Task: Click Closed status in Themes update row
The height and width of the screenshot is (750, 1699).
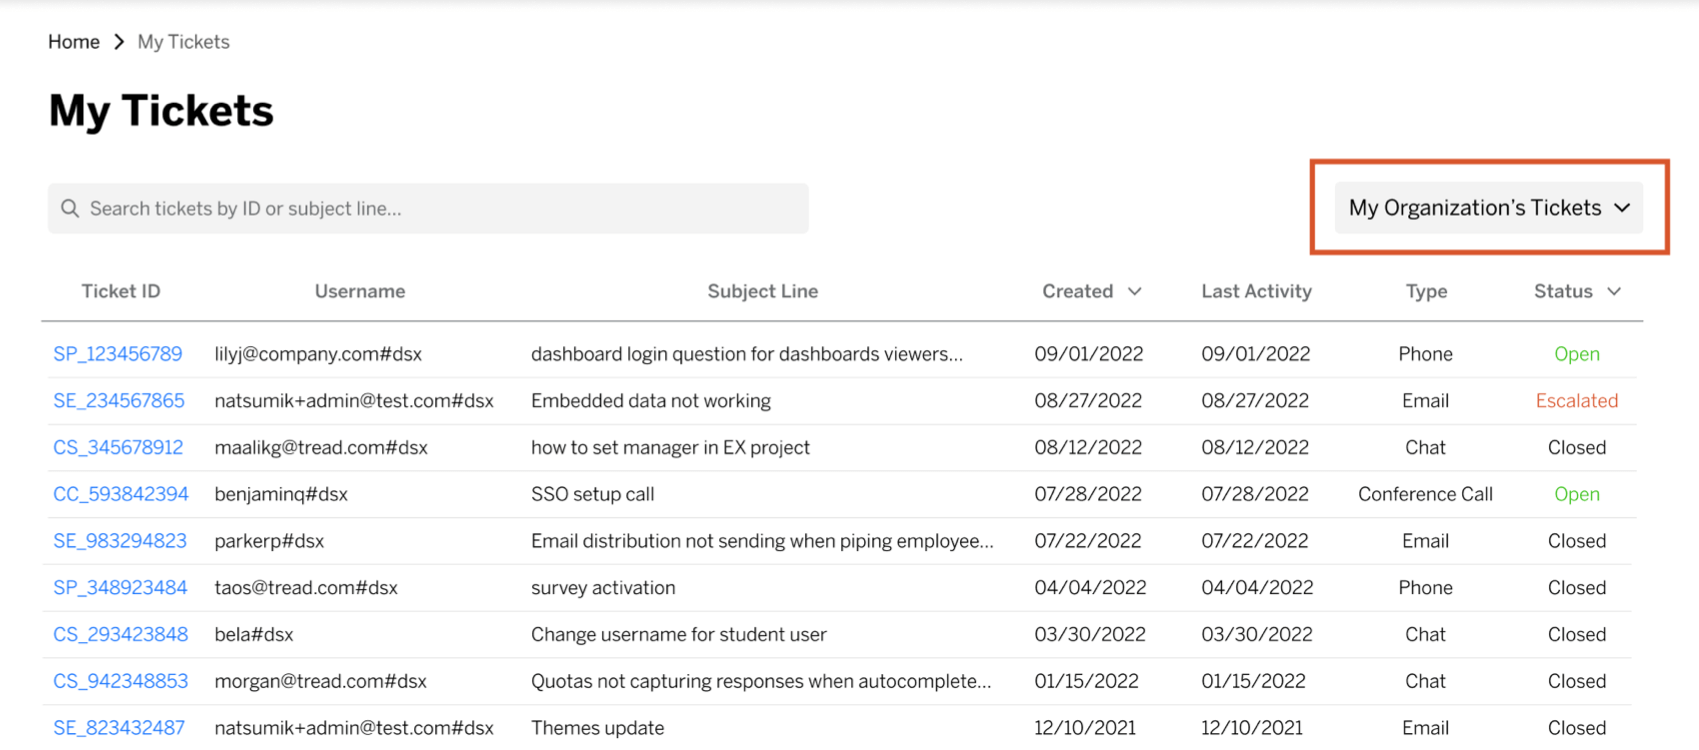Action: point(1577,728)
